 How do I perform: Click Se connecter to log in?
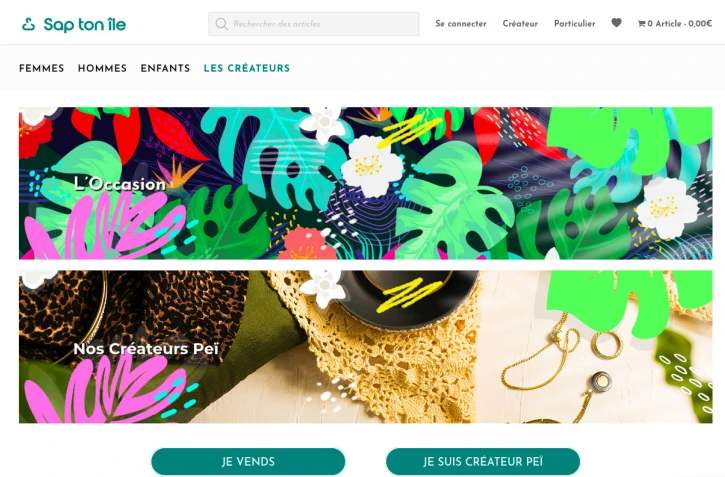[461, 24]
